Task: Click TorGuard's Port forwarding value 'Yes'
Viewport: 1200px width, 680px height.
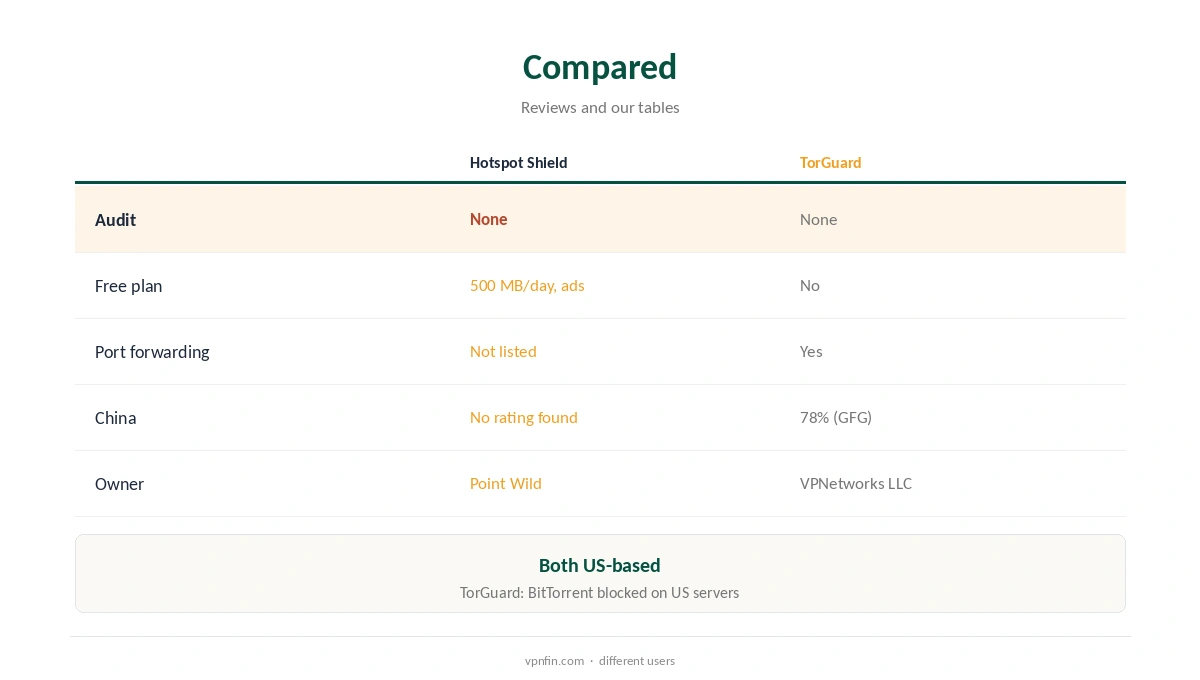Action: pyautogui.click(x=811, y=351)
